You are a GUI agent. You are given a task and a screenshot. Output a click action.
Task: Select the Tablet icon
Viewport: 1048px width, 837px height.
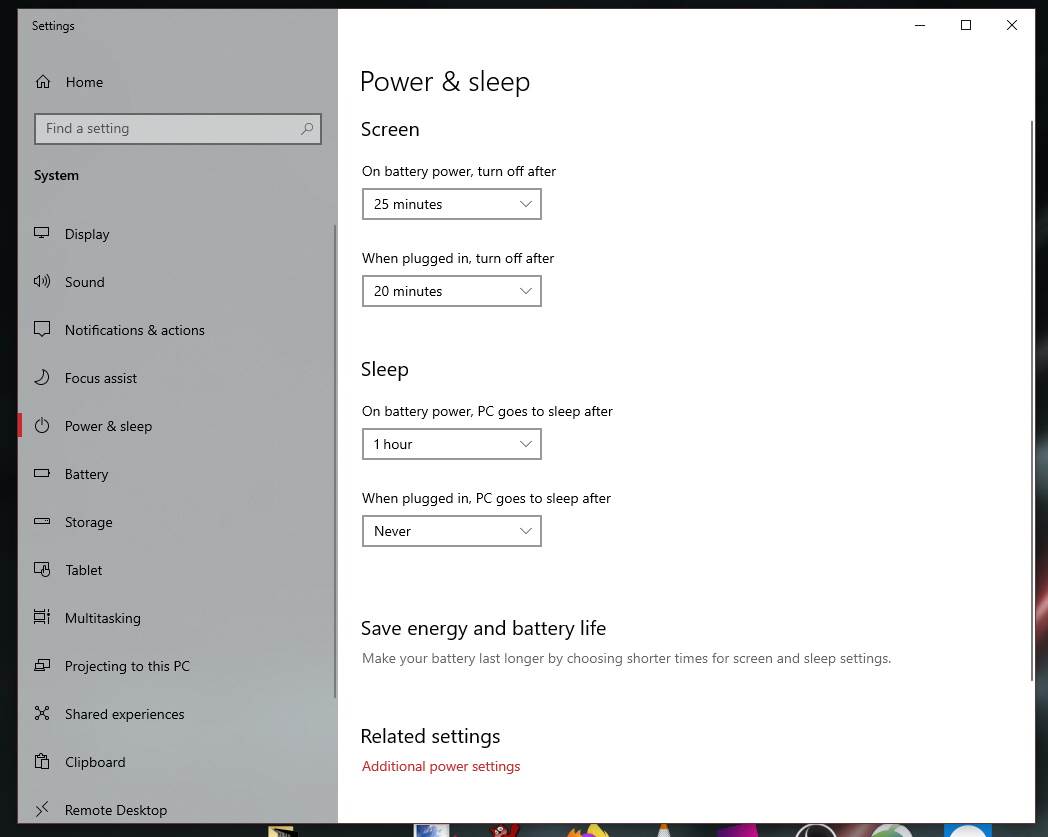tap(41, 570)
